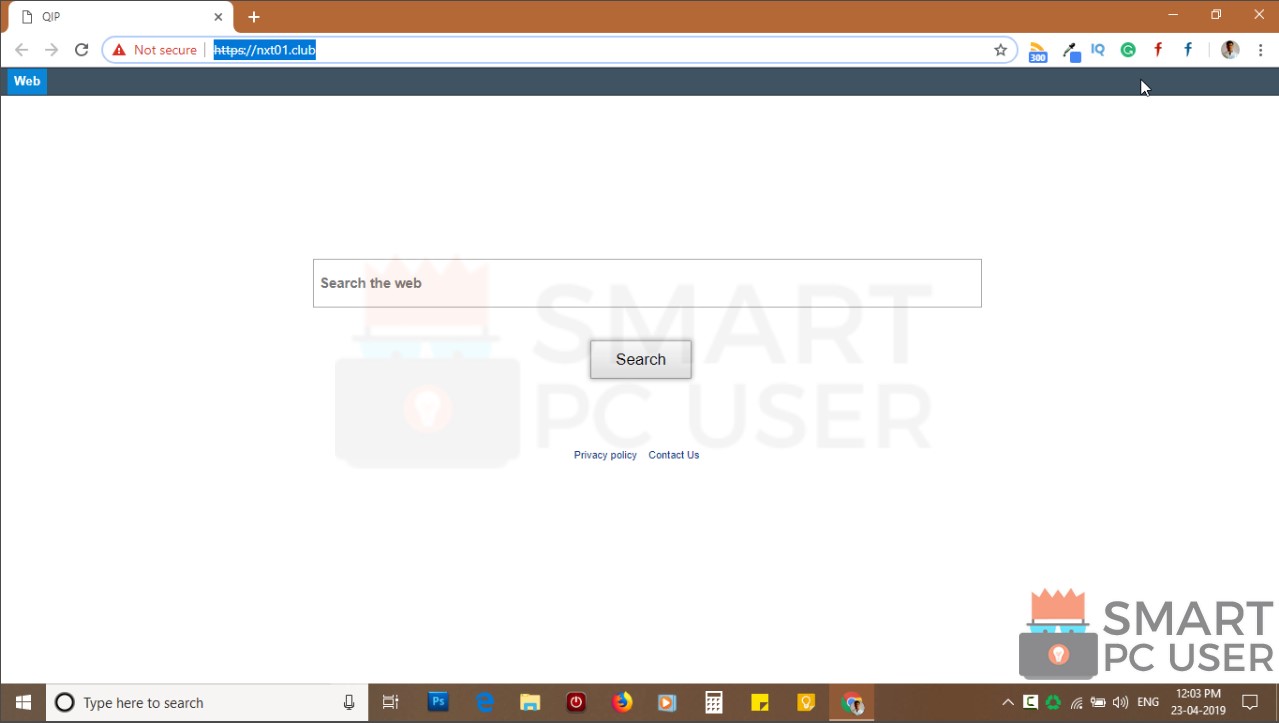The width and height of the screenshot is (1279, 723).
Task: Open Camtasia from the system tray
Action: (x=1030, y=702)
